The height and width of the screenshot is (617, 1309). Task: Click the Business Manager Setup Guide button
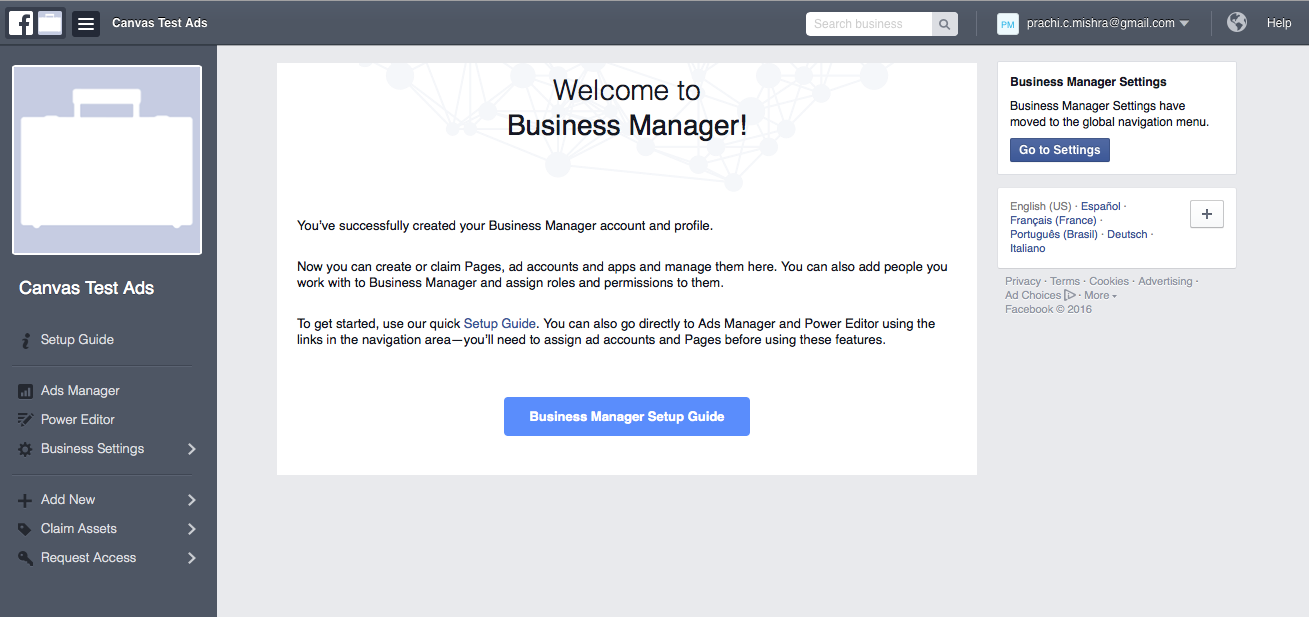pos(627,417)
